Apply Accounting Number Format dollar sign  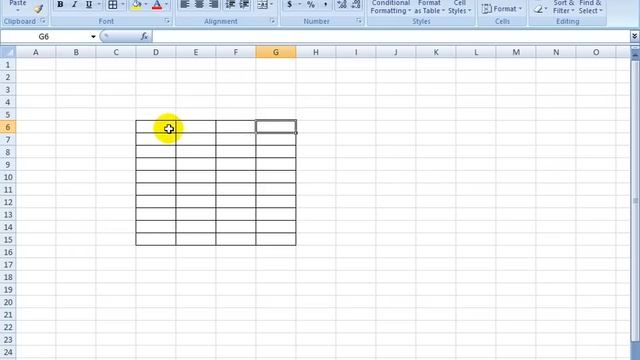289,4
